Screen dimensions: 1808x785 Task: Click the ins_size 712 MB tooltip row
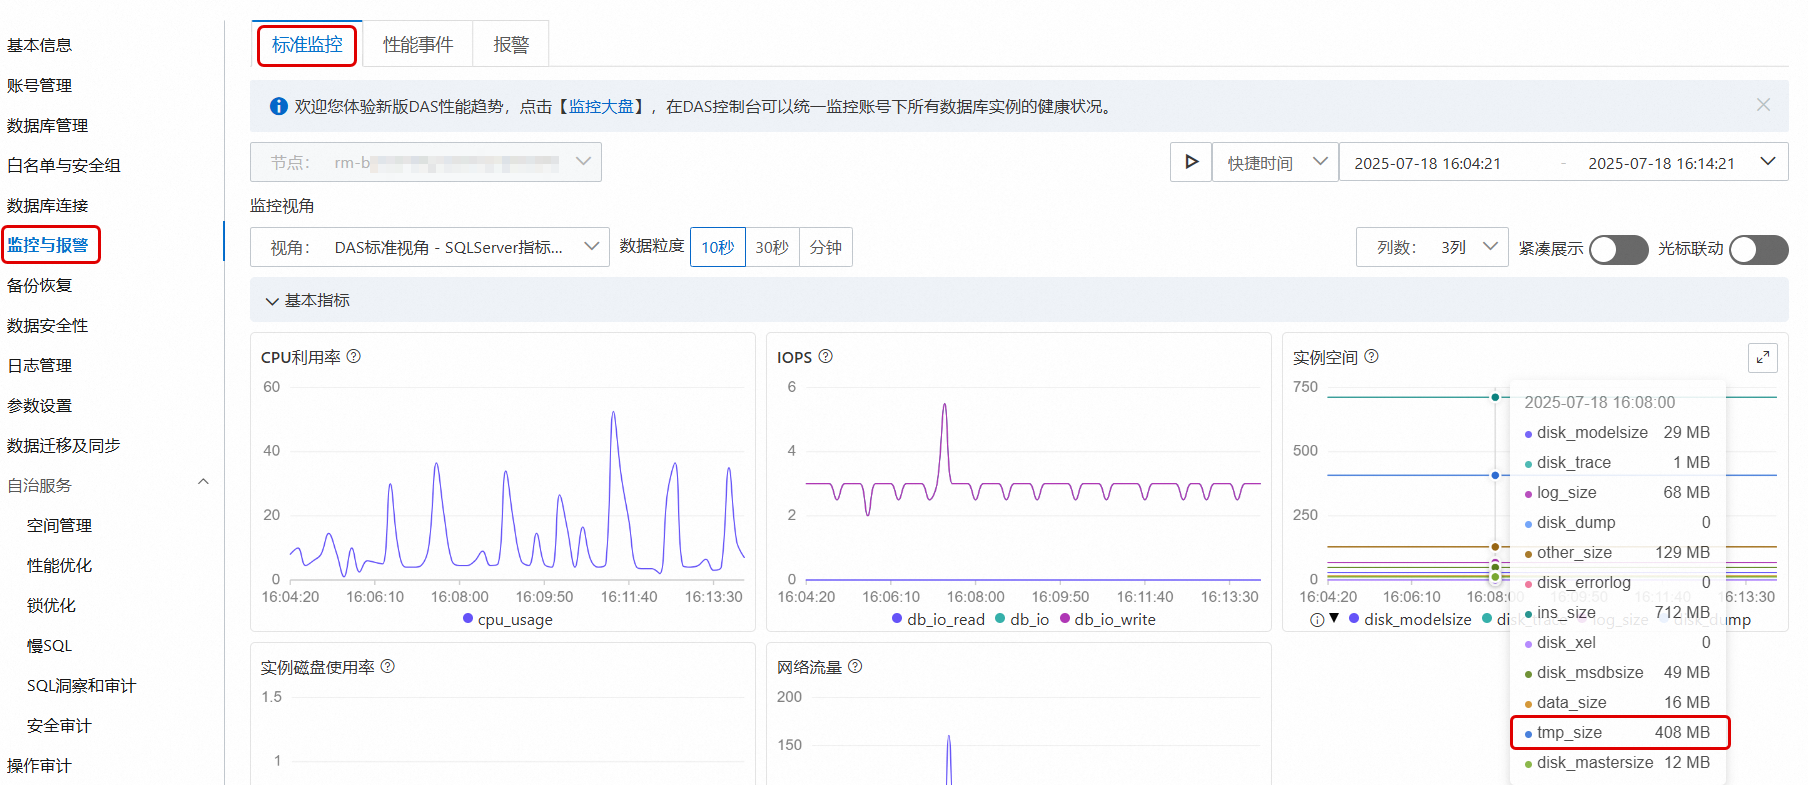pos(1618,612)
